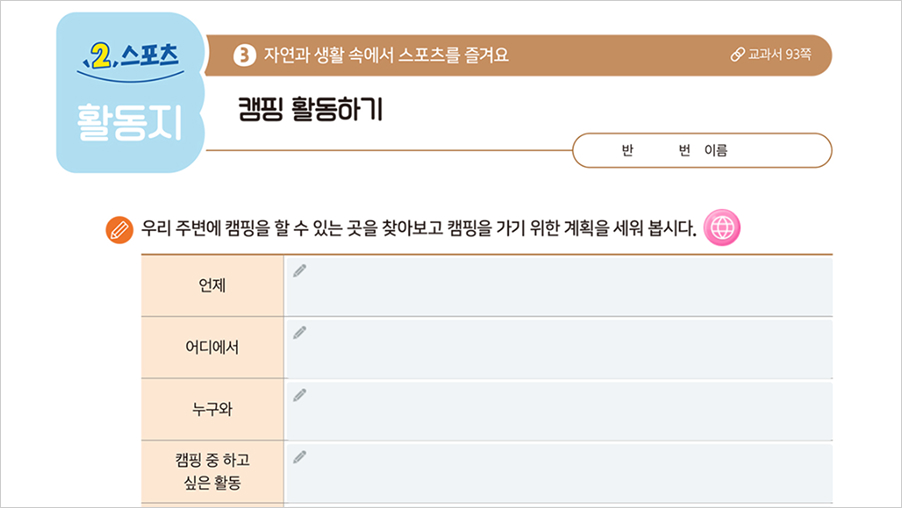The image size is (902, 508).
Task: Click the pencil icon in the 누구와 row
Action: (300, 394)
